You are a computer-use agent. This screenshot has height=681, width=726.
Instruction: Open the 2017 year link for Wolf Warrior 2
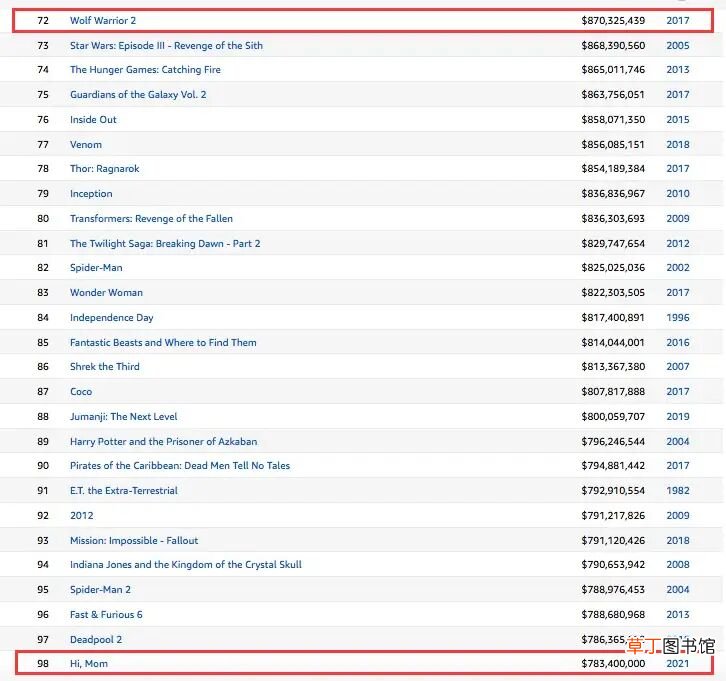[x=678, y=20]
